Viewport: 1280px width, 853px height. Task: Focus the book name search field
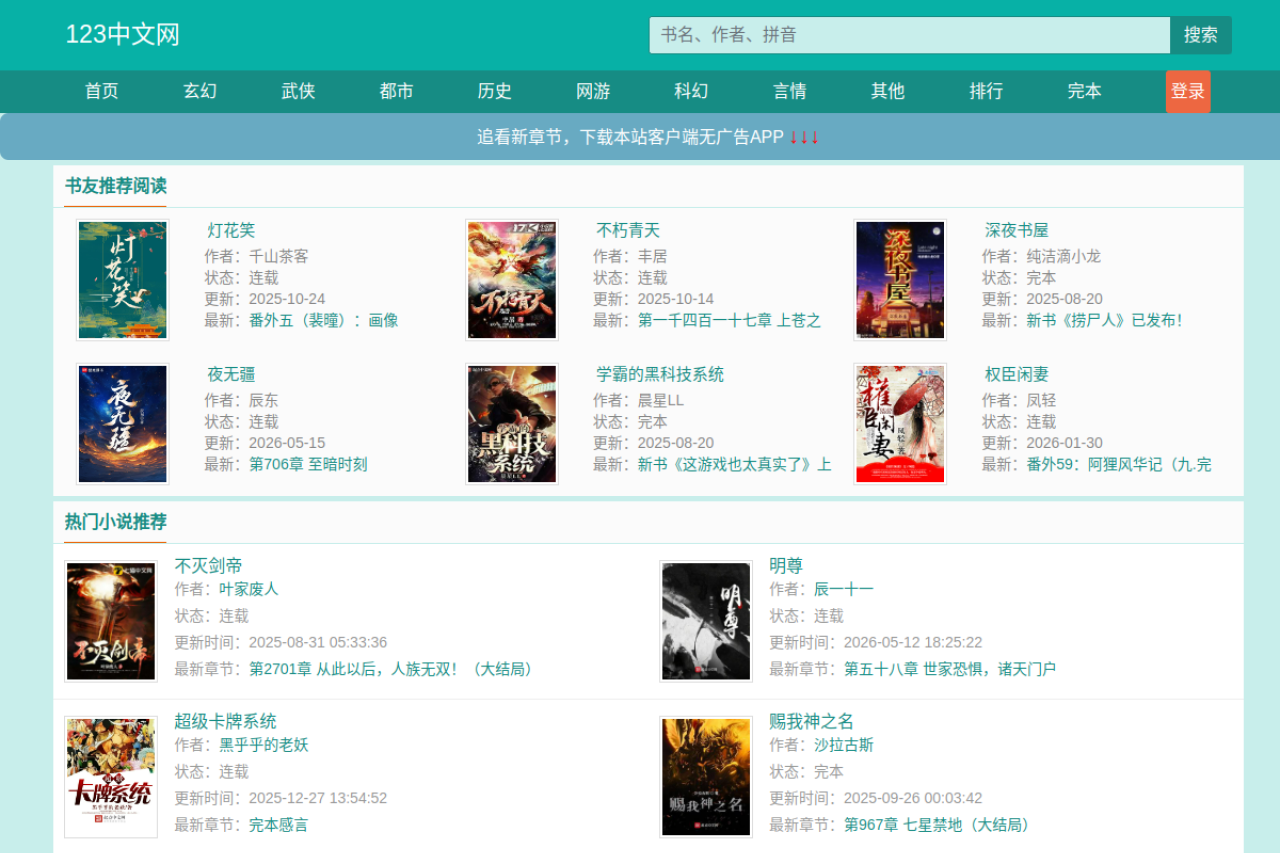click(910, 35)
